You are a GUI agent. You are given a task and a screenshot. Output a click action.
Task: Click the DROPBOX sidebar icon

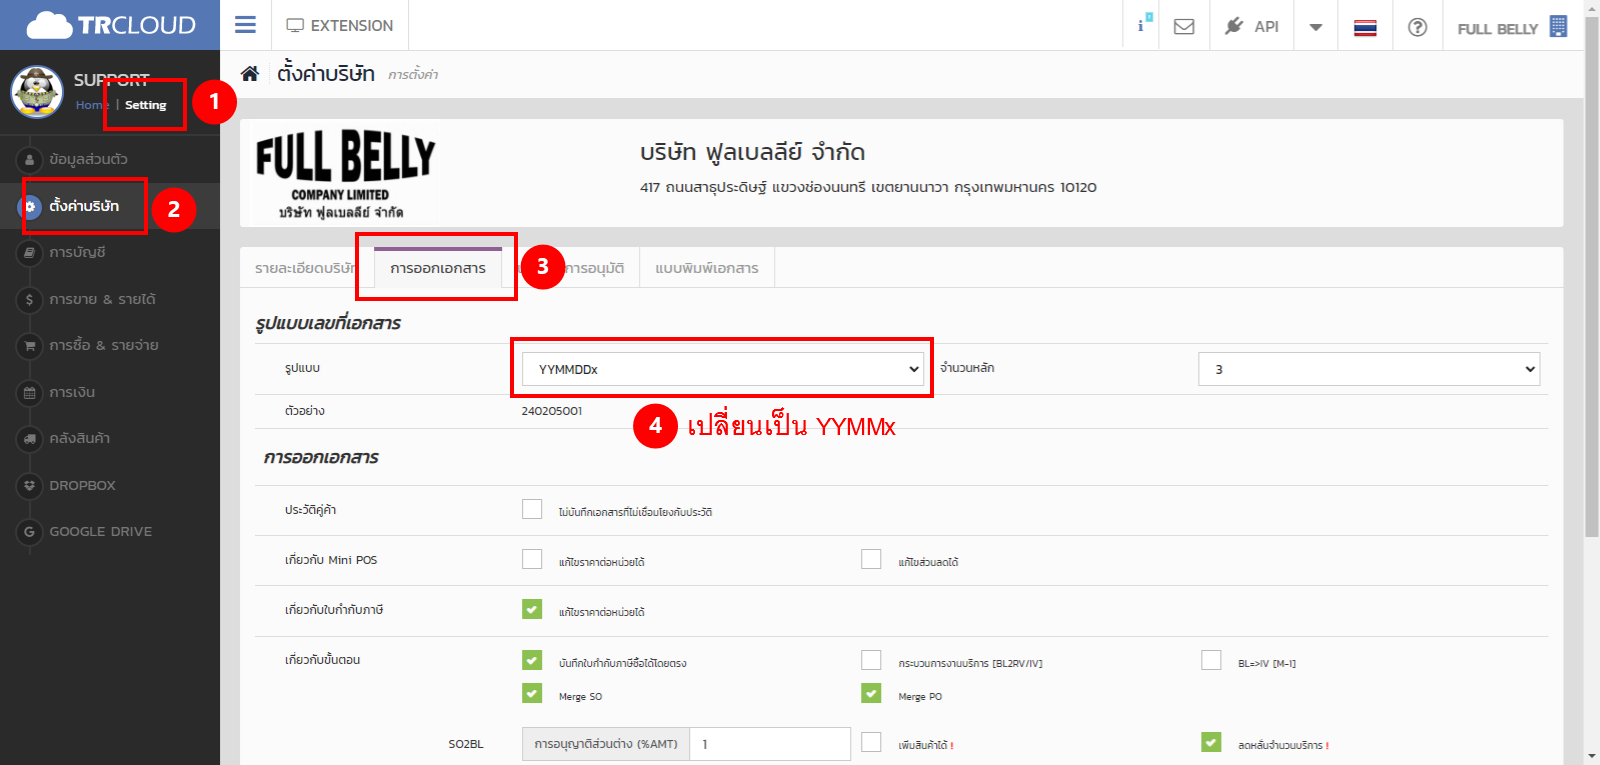pyautogui.click(x=29, y=486)
